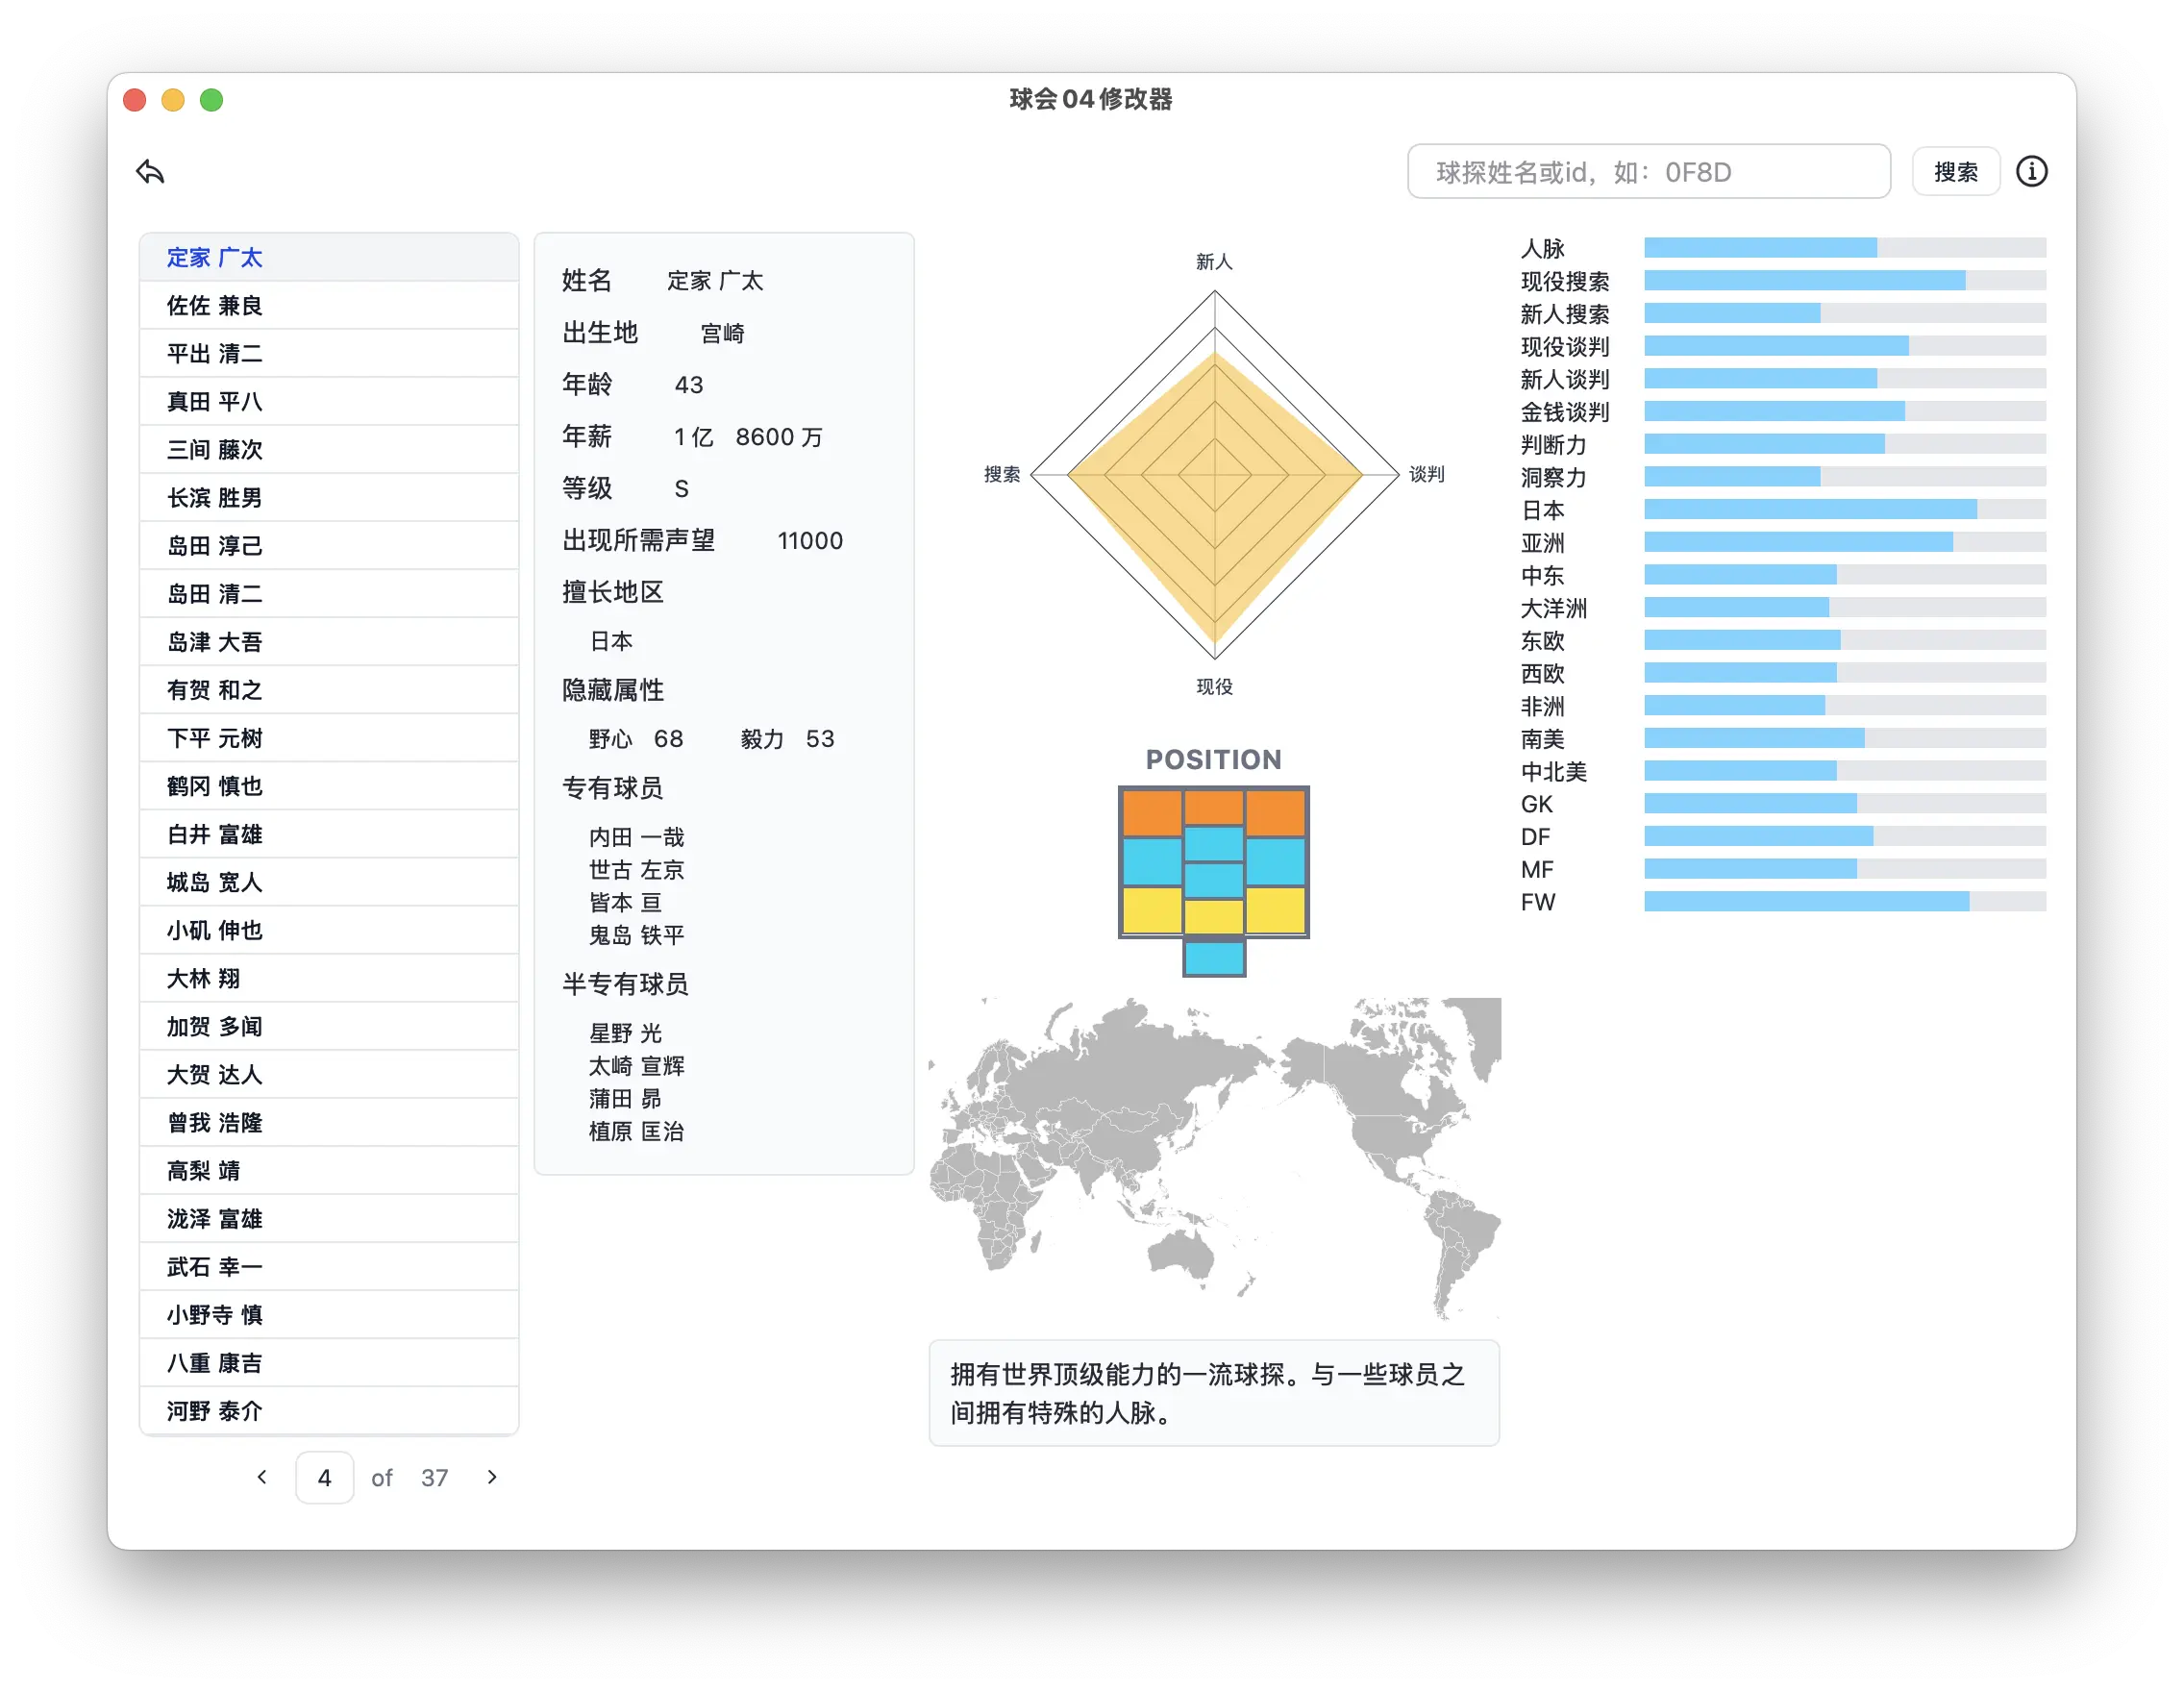Click the scout name search input field
The height and width of the screenshot is (1692, 2184).
[1648, 171]
